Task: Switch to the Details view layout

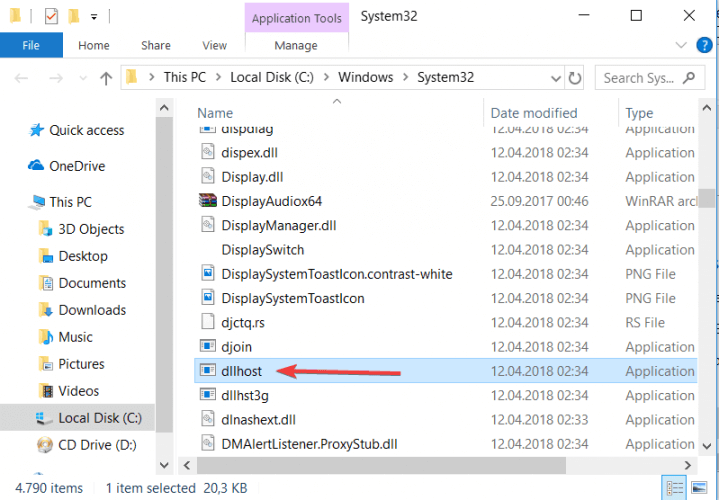Action: [x=675, y=488]
